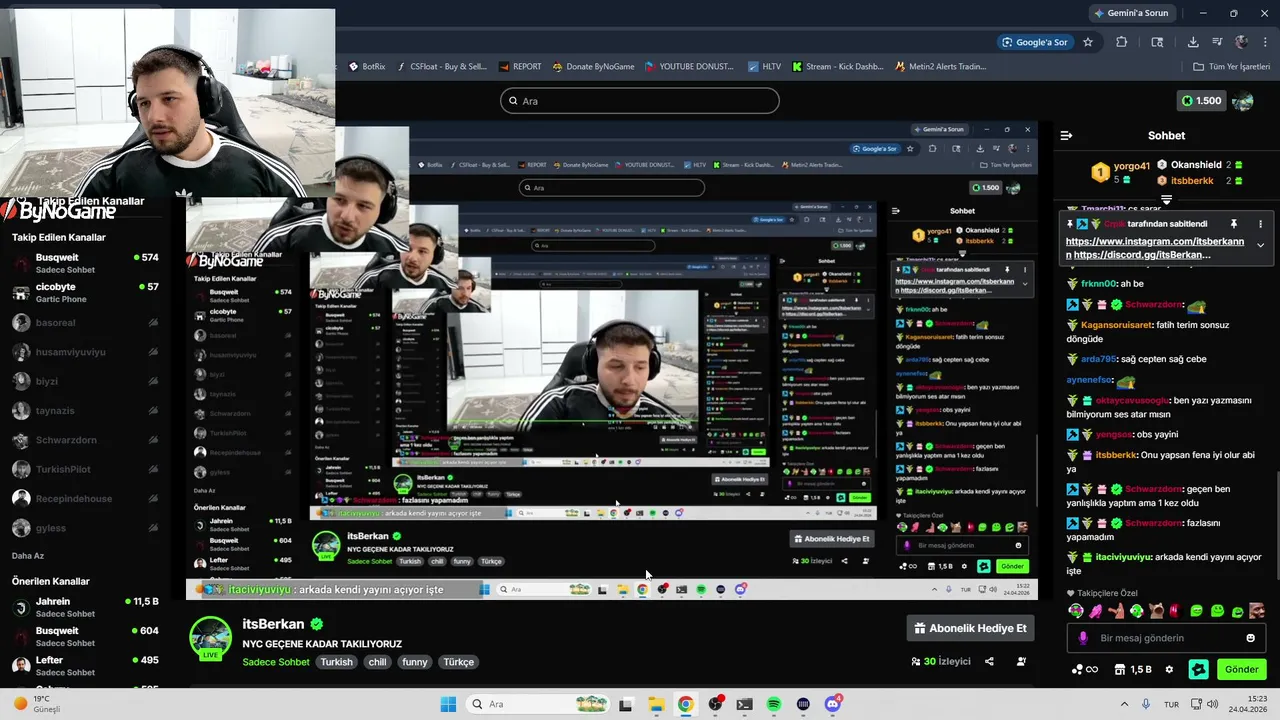Image resolution: width=1280 pixels, height=720 pixels.
Task: Expand the gift leaderboard arrow
Action: pos(1166,200)
